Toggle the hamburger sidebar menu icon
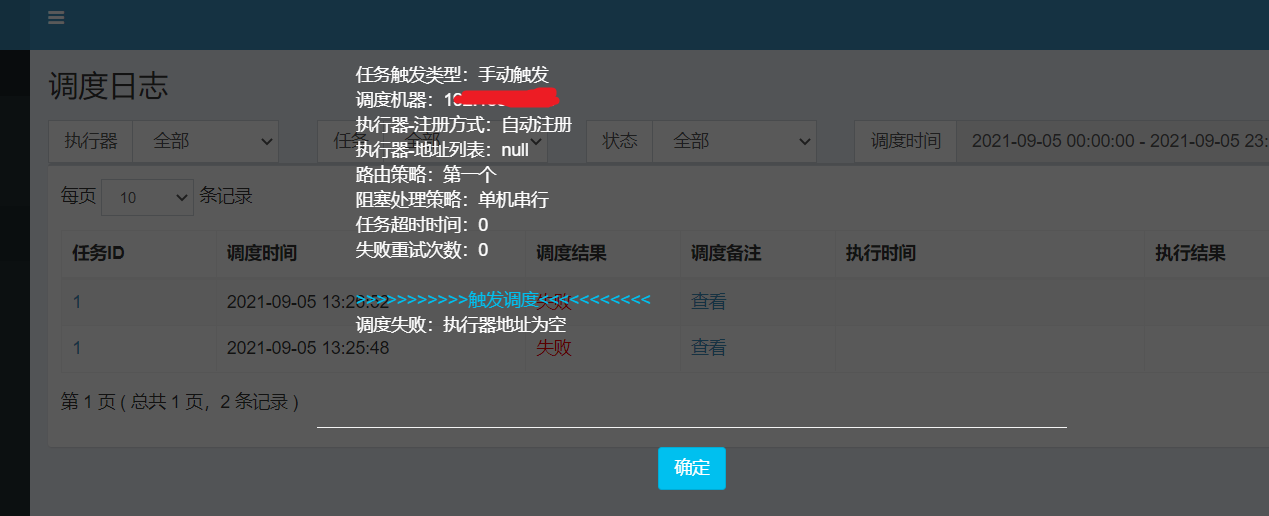The width and height of the screenshot is (1269, 516). tap(56, 18)
